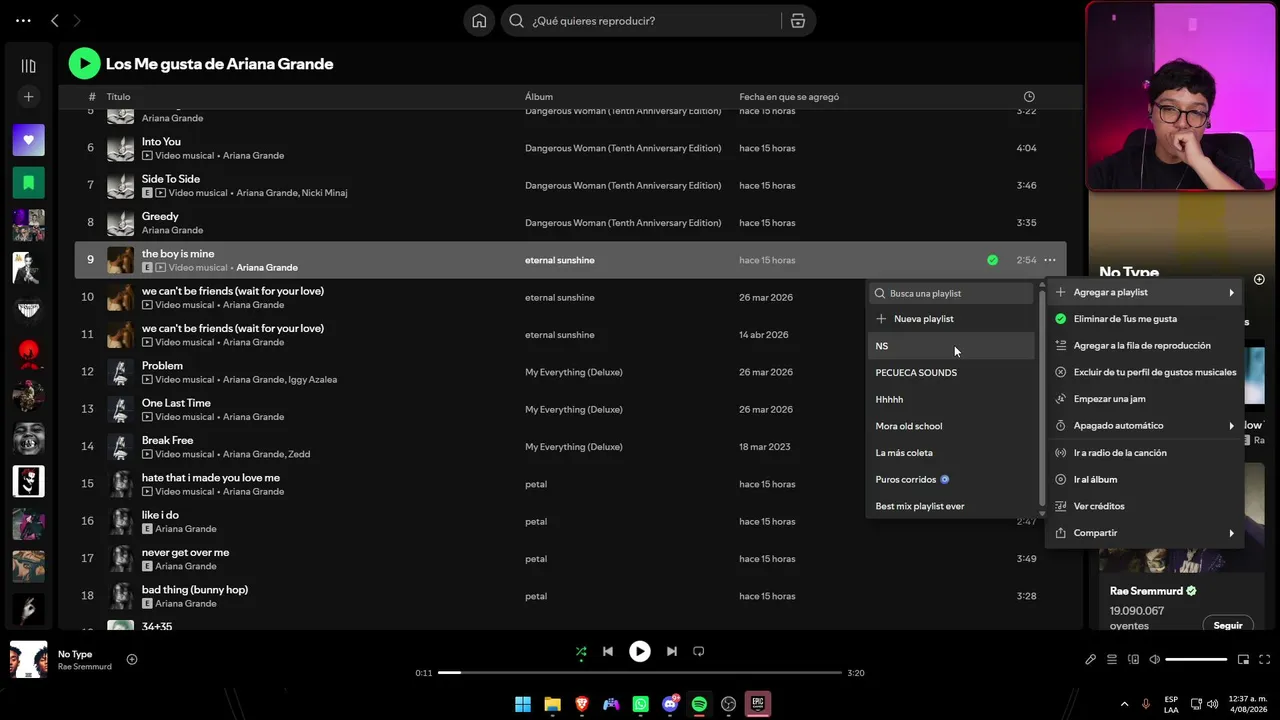Click the Busca una playlist search field
Screen dimensions: 1280x720
pos(951,293)
